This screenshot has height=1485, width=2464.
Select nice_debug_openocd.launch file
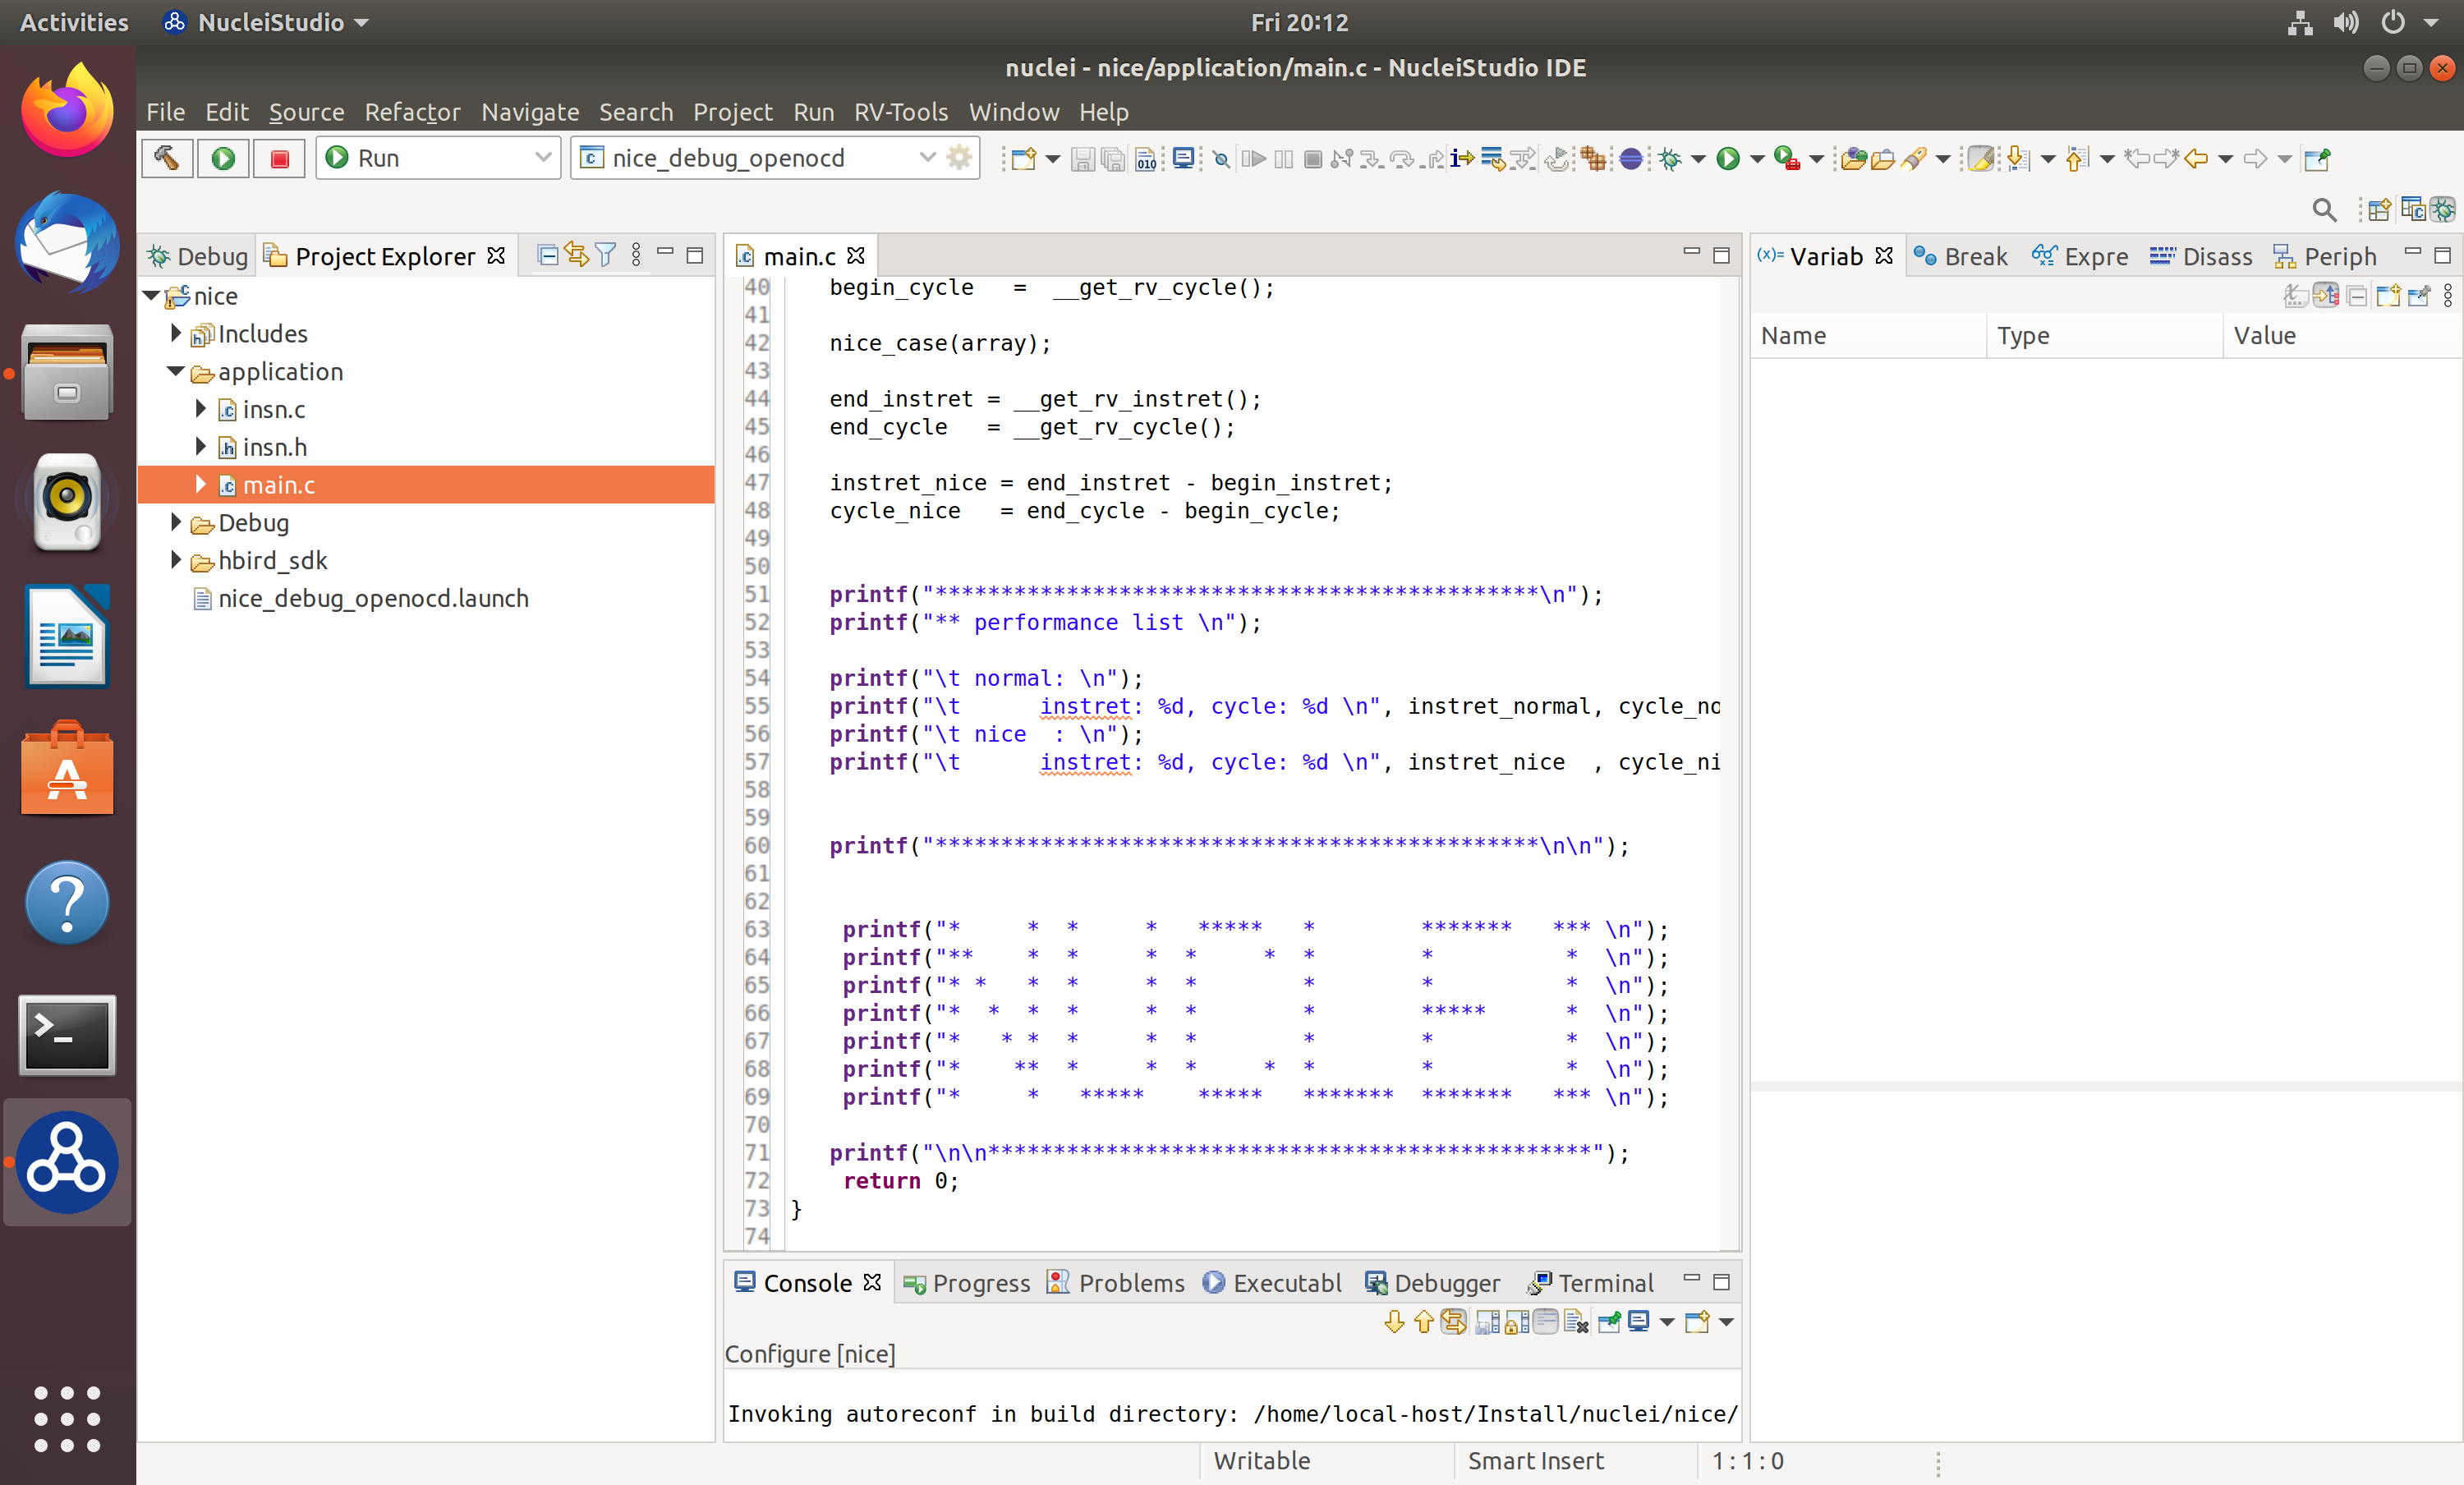[372, 598]
